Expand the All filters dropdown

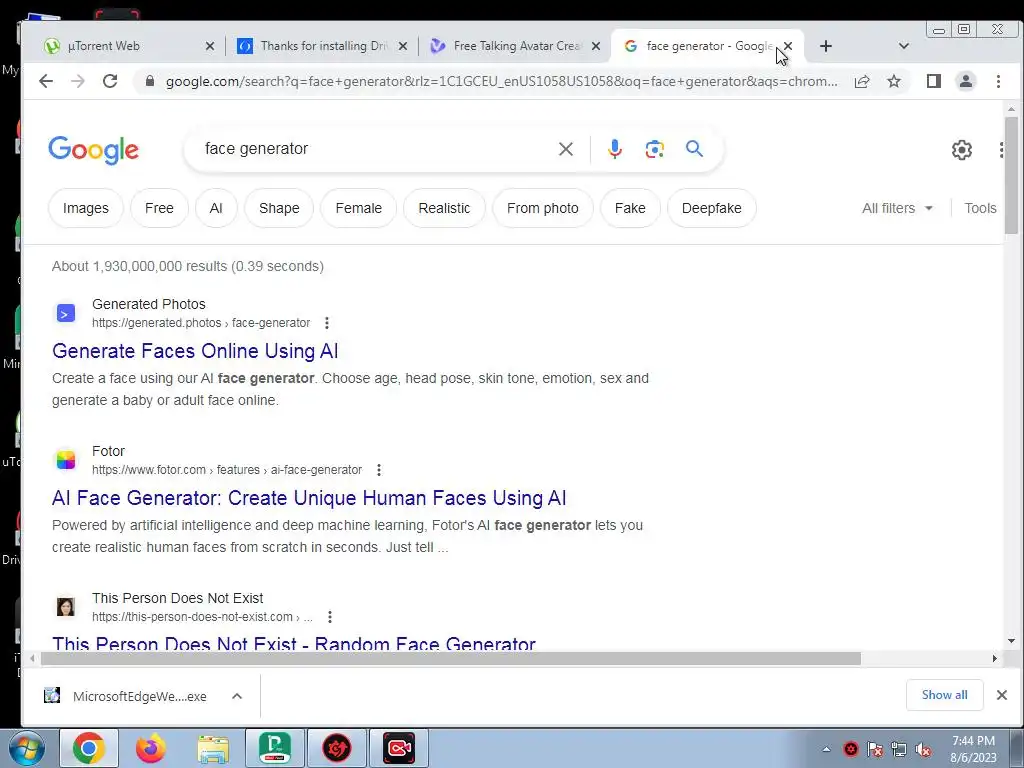coord(897,208)
